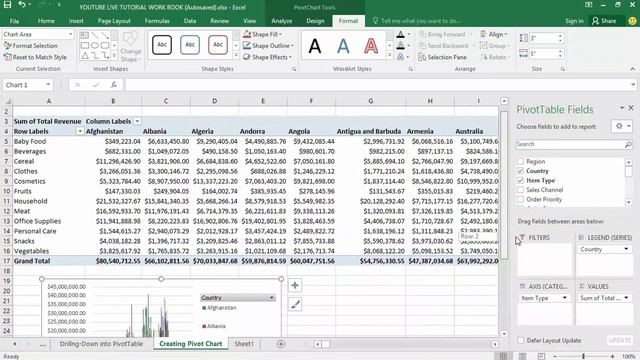
Task: Enable Defer Layout Update checkbox
Action: (521, 340)
